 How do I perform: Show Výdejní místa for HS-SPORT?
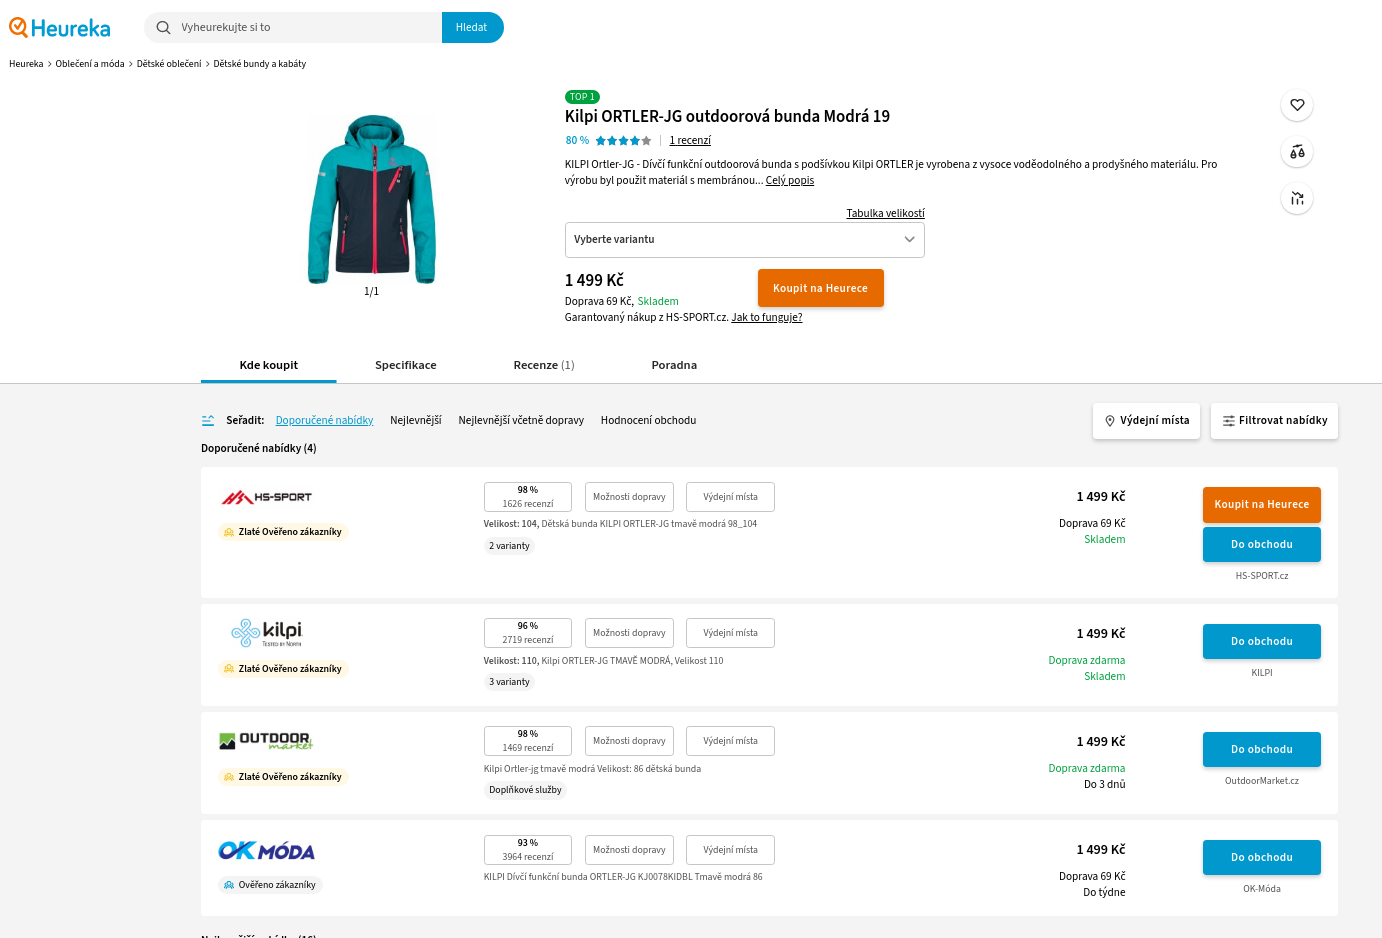(730, 497)
